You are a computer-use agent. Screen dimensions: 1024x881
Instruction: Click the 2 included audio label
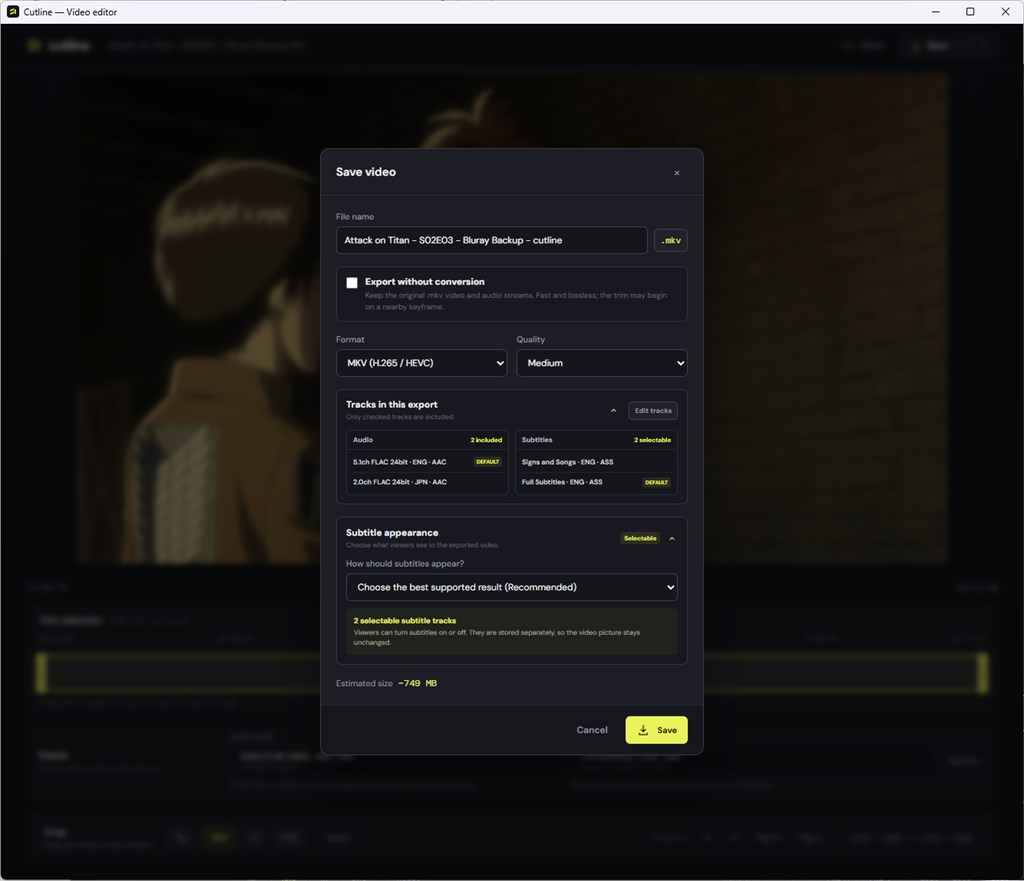coord(486,440)
